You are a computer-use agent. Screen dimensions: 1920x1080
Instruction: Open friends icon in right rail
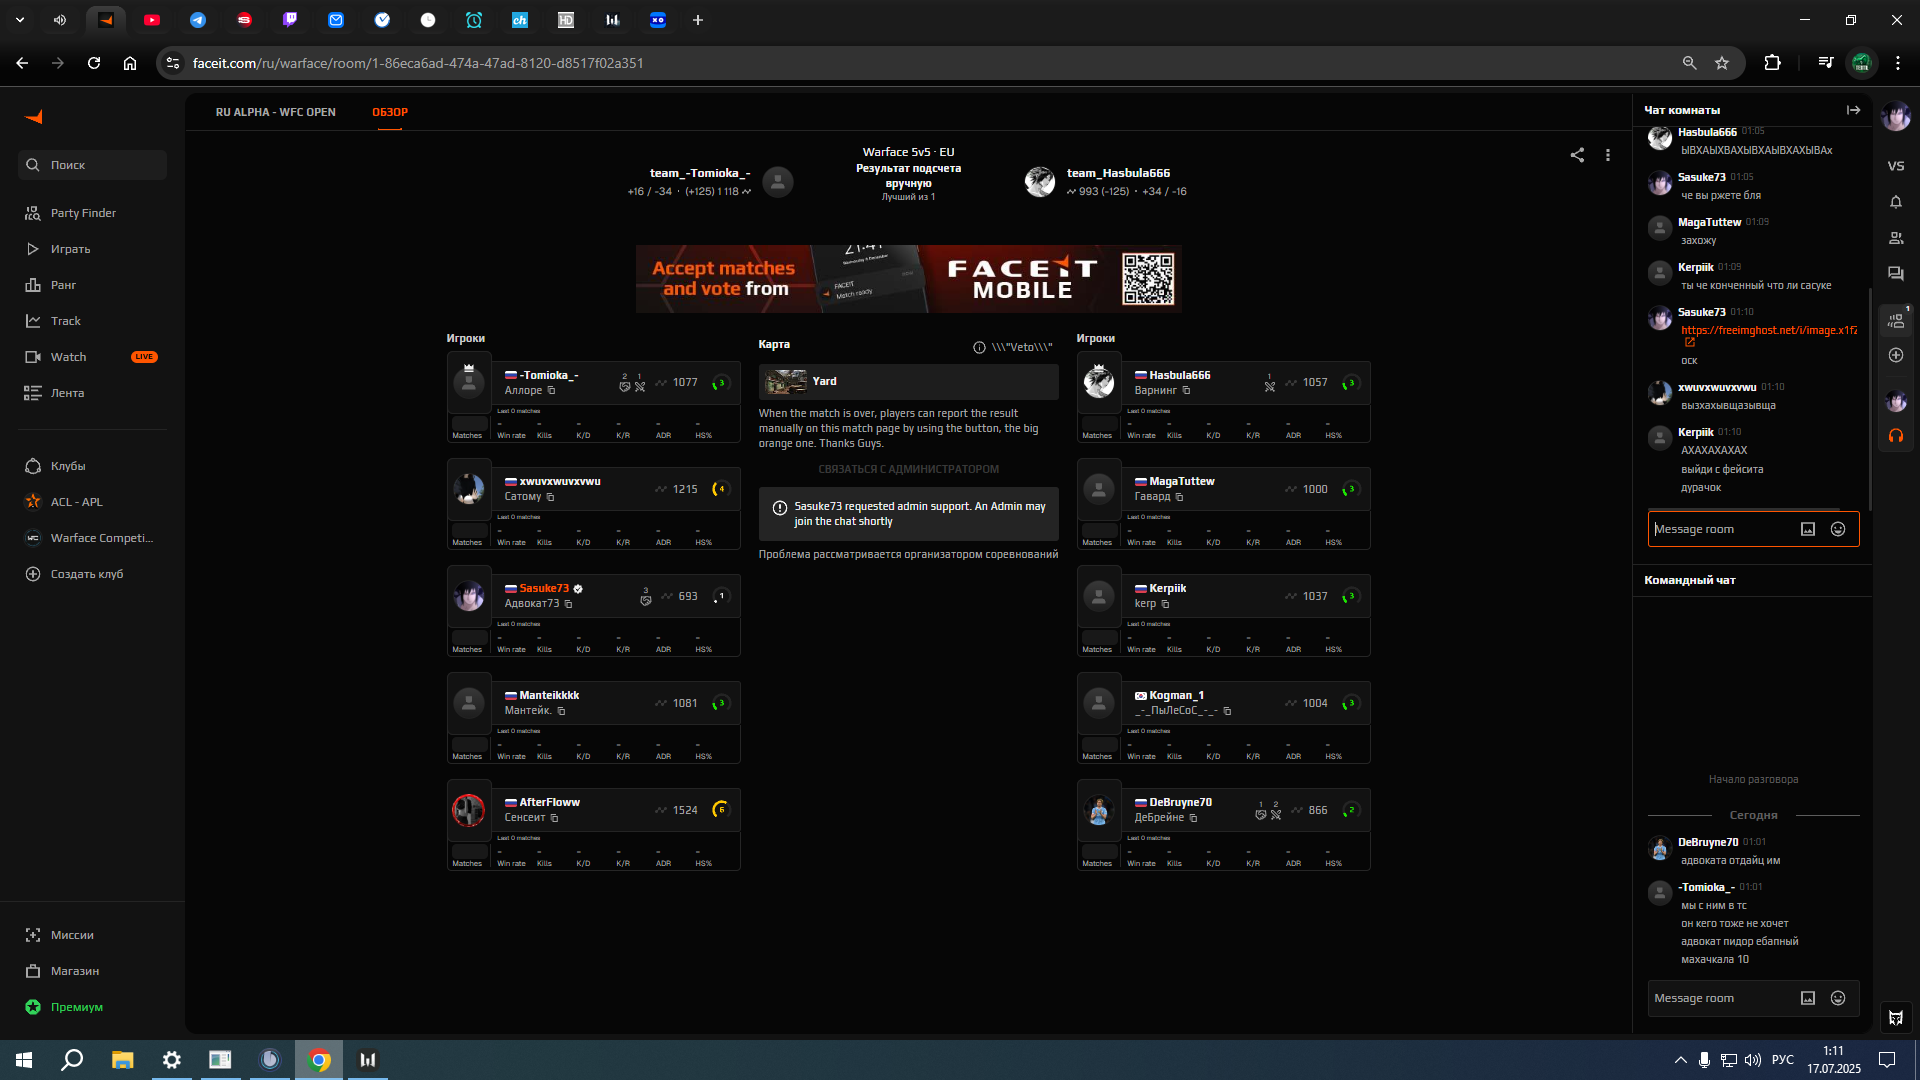click(x=1896, y=238)
